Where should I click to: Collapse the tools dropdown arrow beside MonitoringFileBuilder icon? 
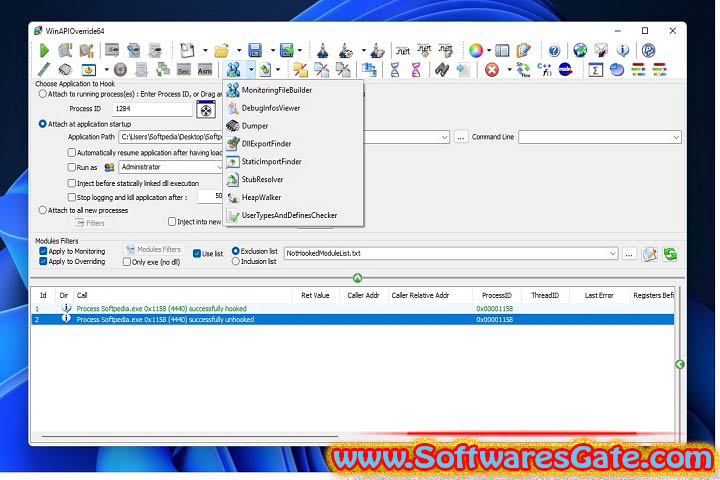click(251, 70)
